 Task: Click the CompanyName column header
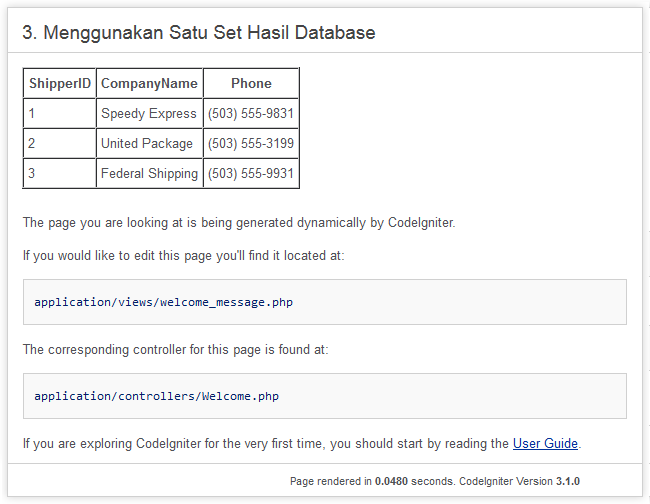[149, 83]
